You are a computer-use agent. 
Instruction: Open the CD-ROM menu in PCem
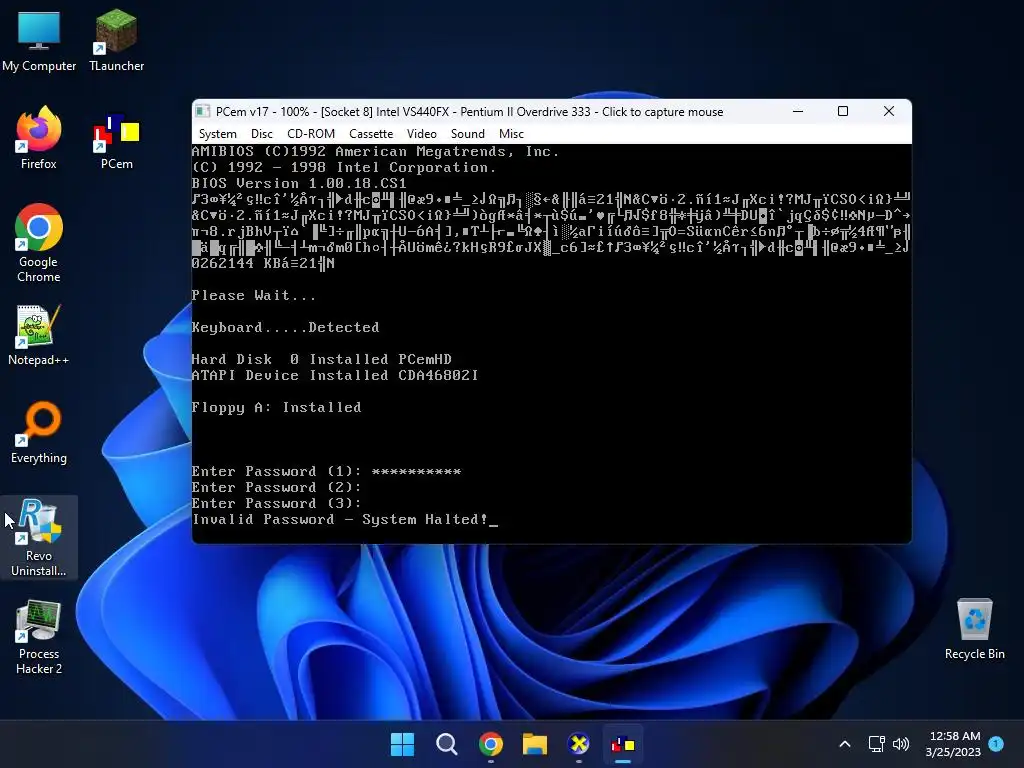point(311,134)
